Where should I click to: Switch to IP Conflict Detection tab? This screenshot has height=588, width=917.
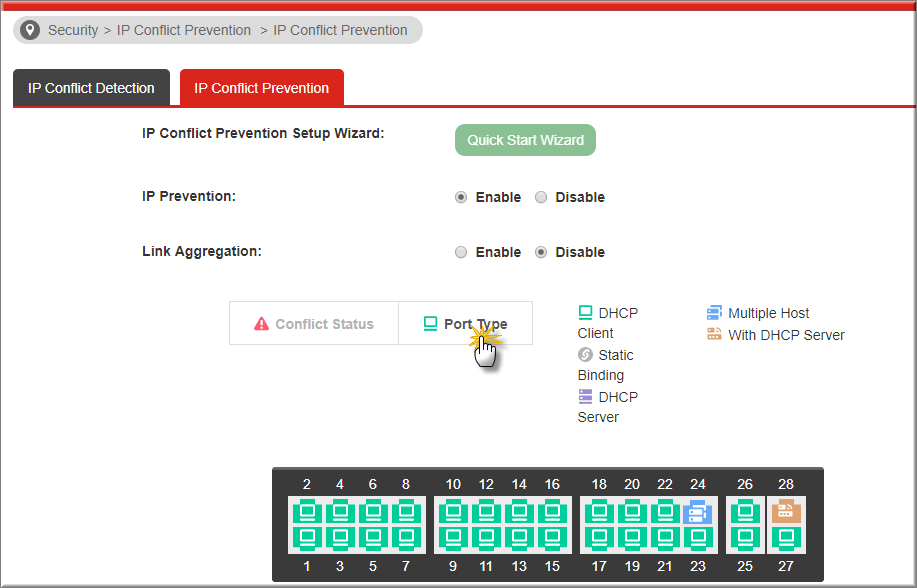pyautogui.click(x=91, y=88)
